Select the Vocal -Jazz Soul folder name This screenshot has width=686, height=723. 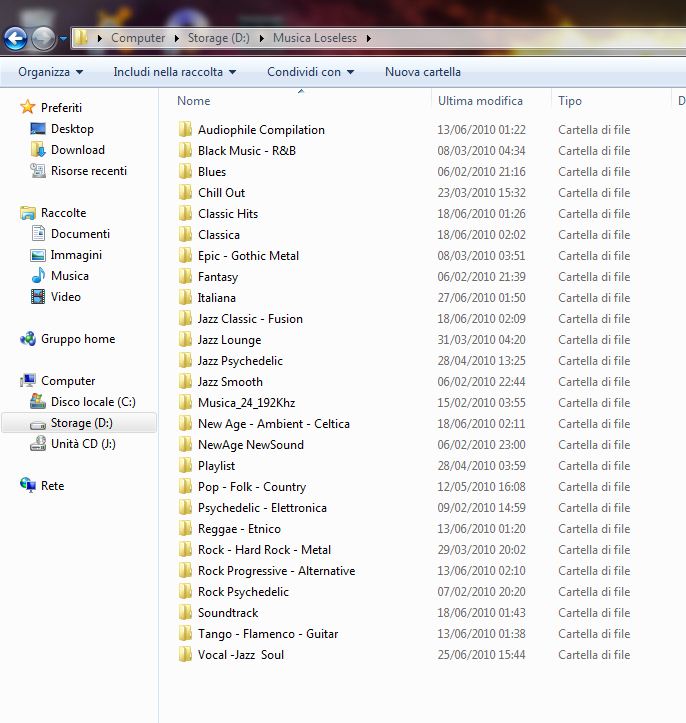(241, 655)
